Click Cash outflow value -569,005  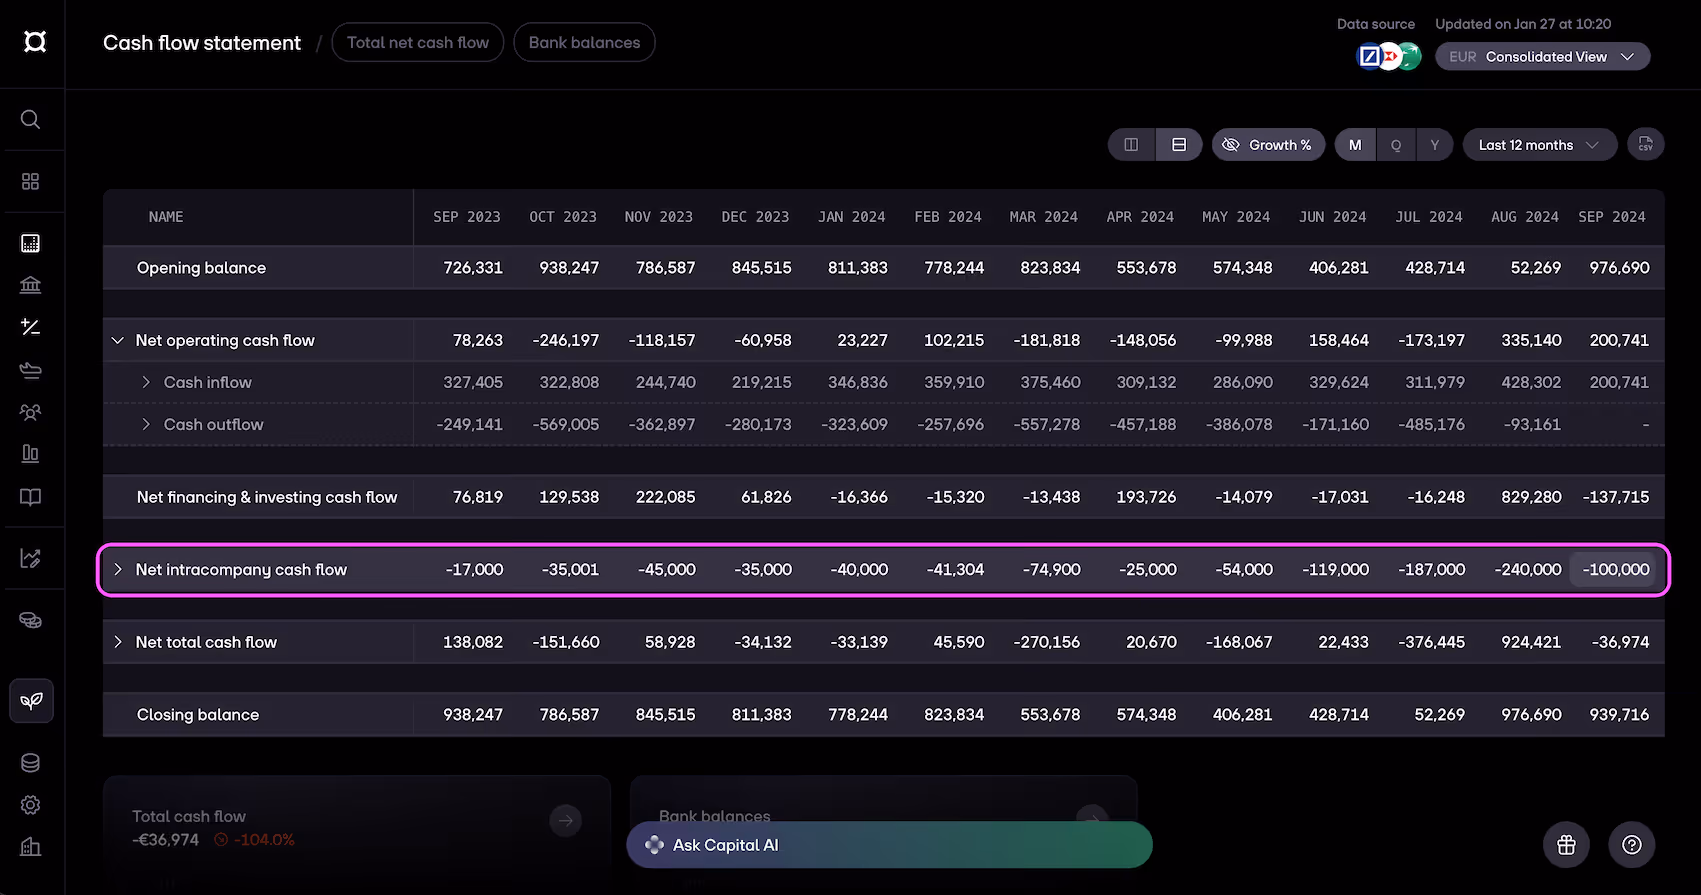click(x=566, y=424)
